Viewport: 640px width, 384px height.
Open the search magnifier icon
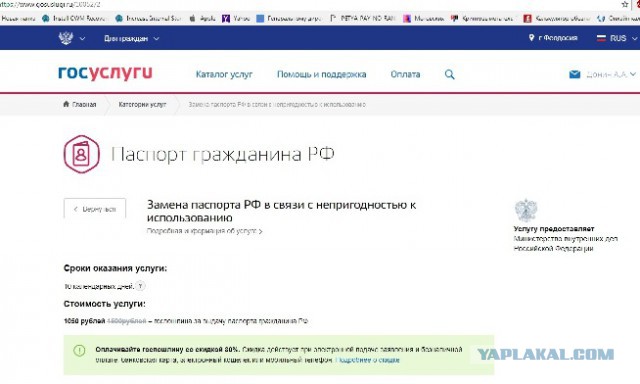tap(449, 74)
